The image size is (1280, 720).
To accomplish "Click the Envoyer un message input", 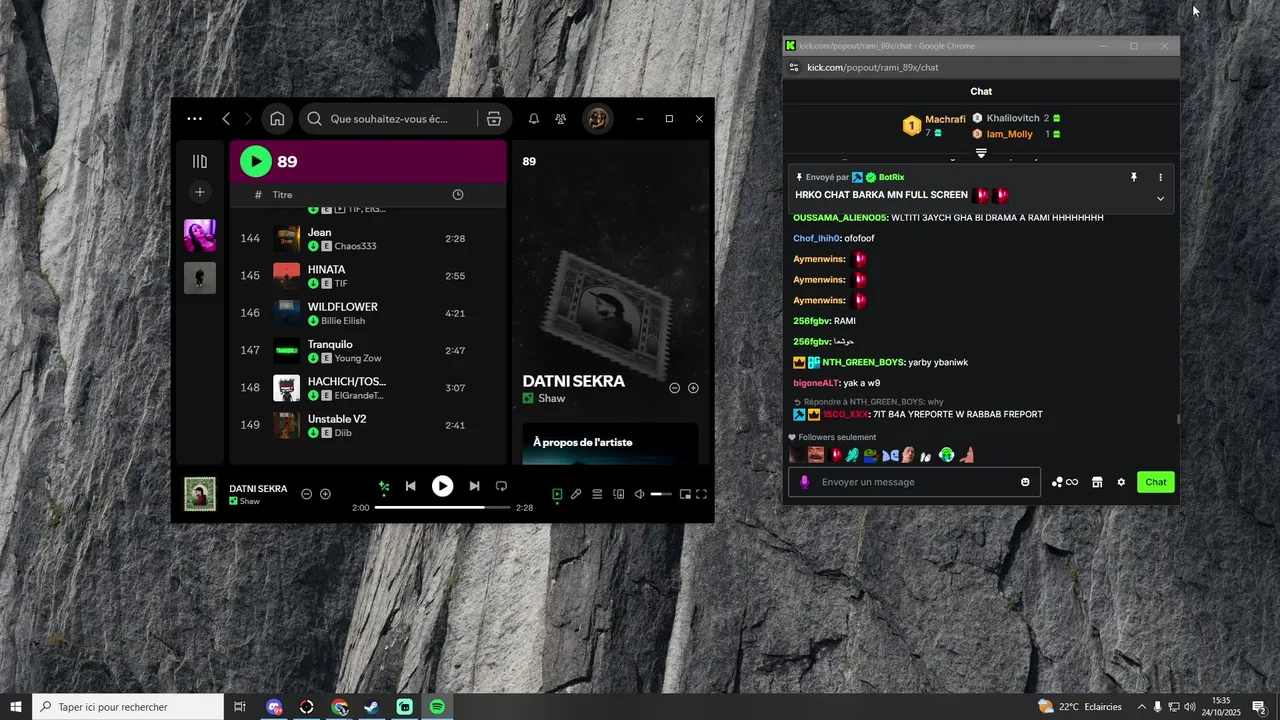I will coord(915,482).
